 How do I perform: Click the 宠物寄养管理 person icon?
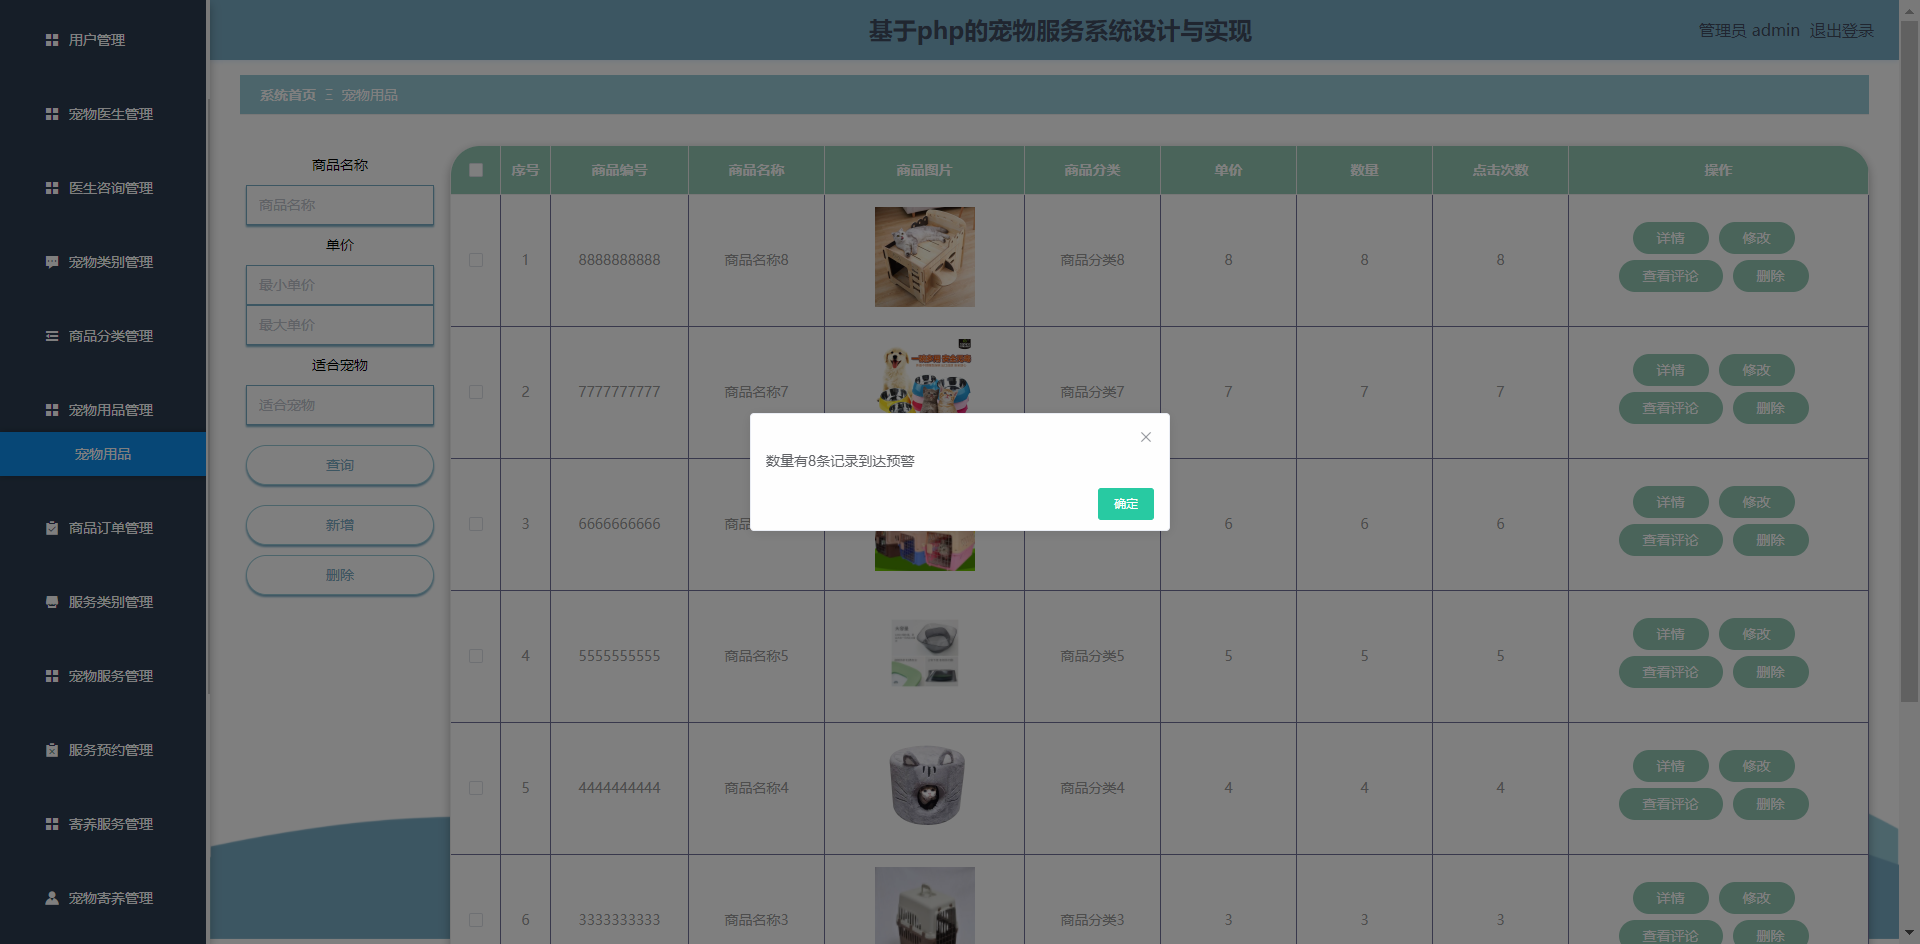pyautogui.click(x=52, y=898)
